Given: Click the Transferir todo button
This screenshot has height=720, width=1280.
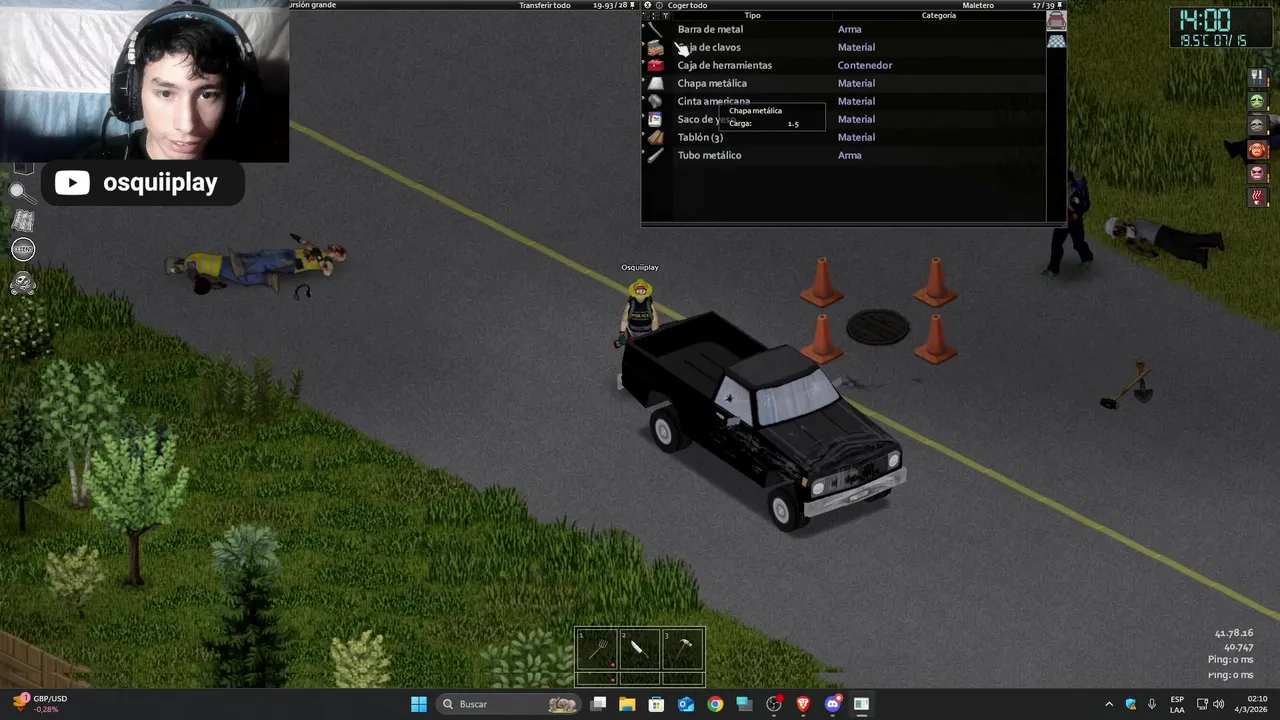Looking at the screenshot, I should coord(545,5).
